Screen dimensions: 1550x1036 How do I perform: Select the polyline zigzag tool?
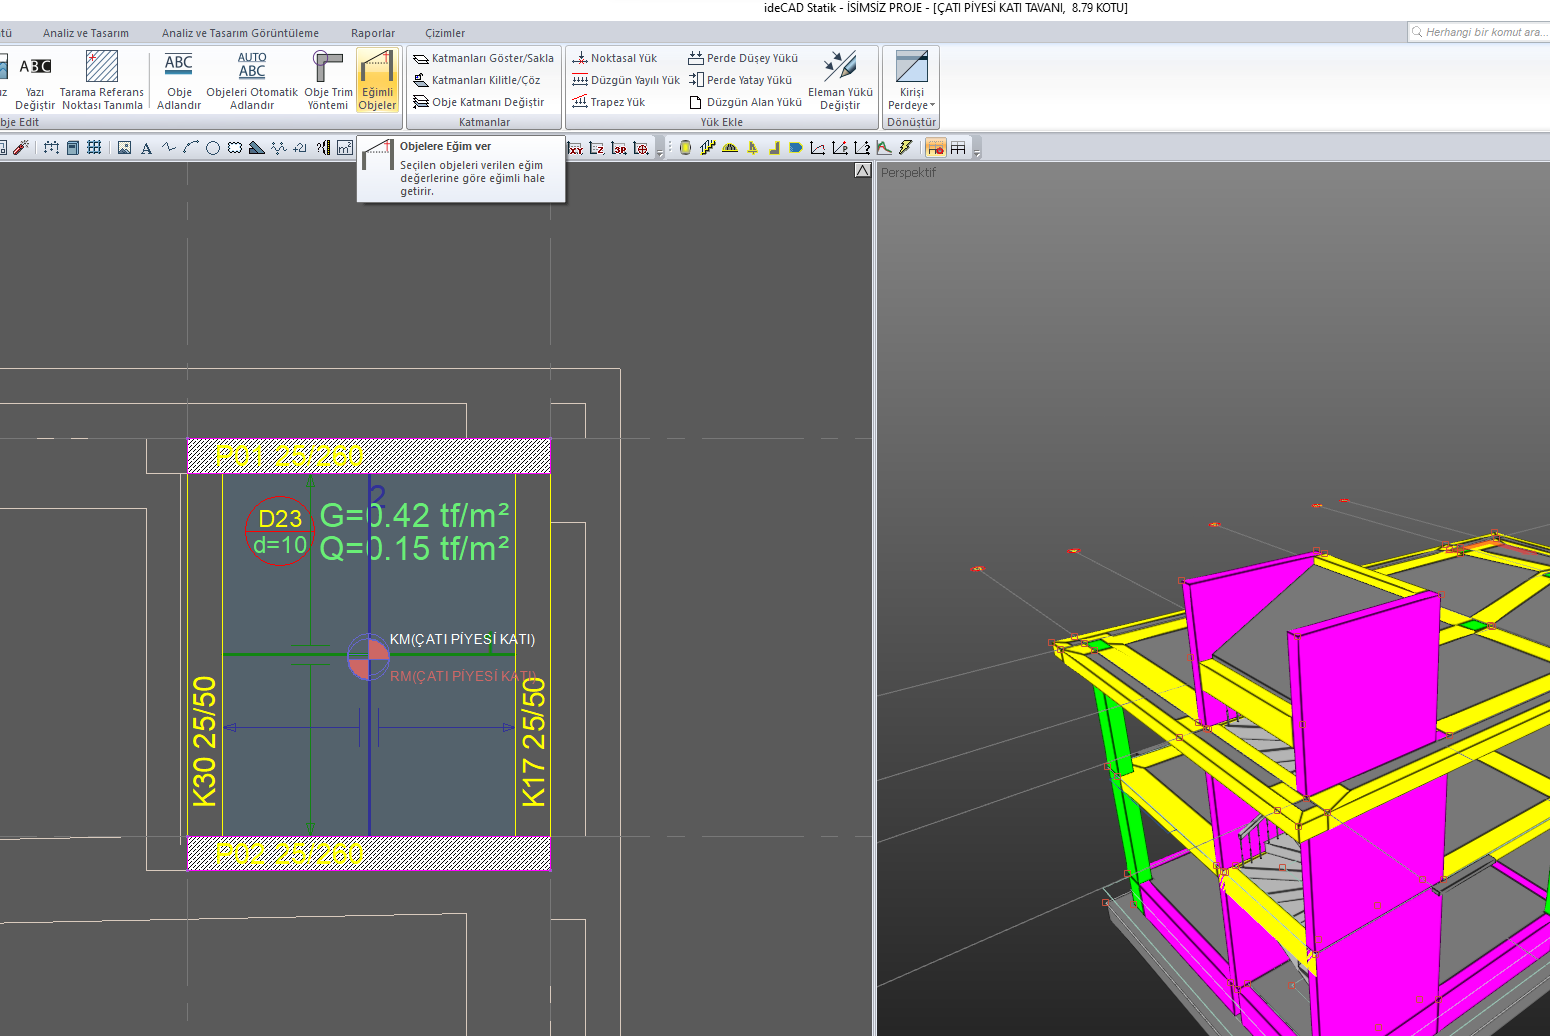(x=168, y=148)
